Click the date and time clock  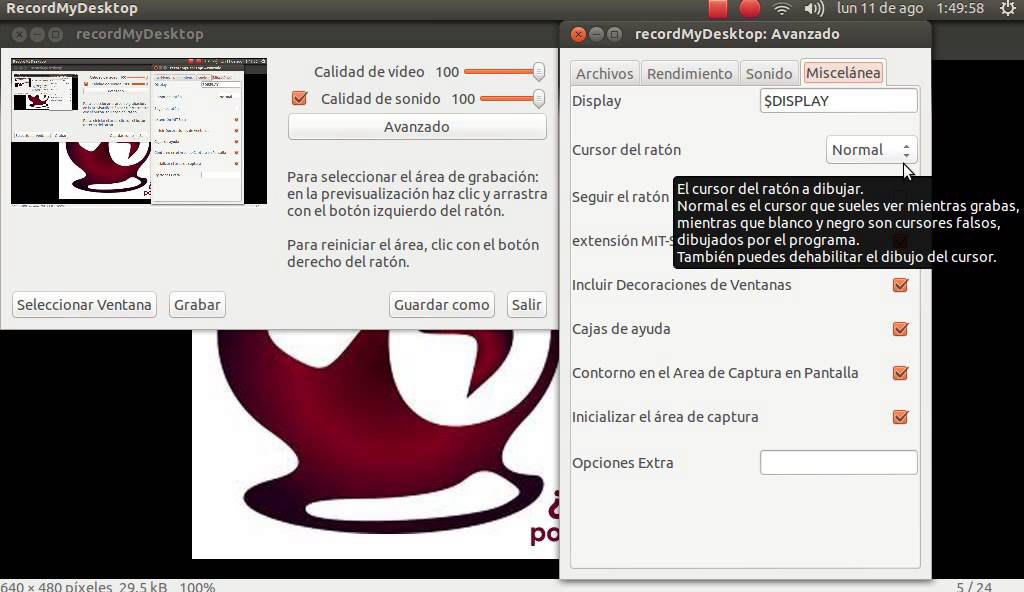pos(910,8)
